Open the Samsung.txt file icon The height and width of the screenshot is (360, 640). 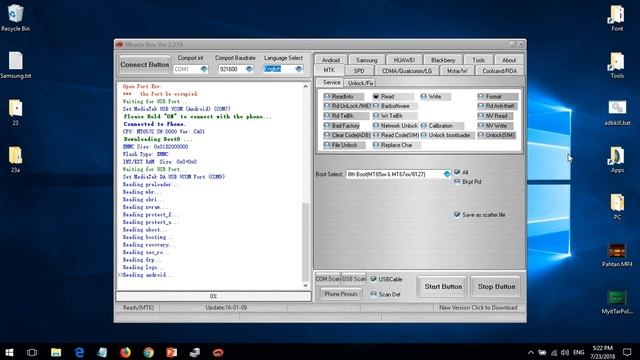pyautogui.click(x=16, y=65)
